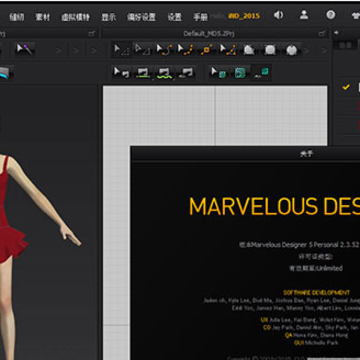Viewport: 360px width, 360px height.
Task: Pop out the Default_MD5.ZPrj 2D window
Action: 322,34
